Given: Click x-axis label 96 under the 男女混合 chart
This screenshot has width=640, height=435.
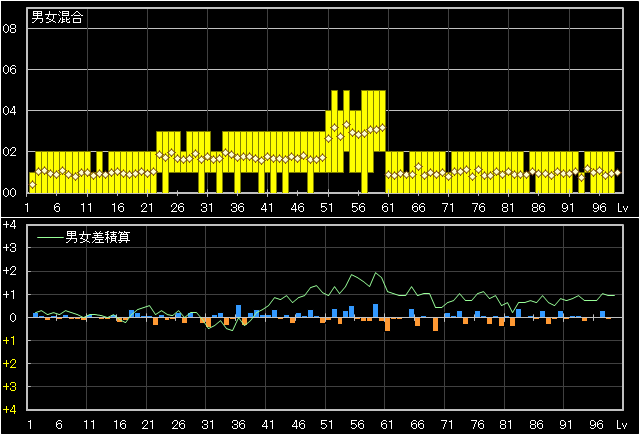Looking at the screenshot, I should pos(599,208).
